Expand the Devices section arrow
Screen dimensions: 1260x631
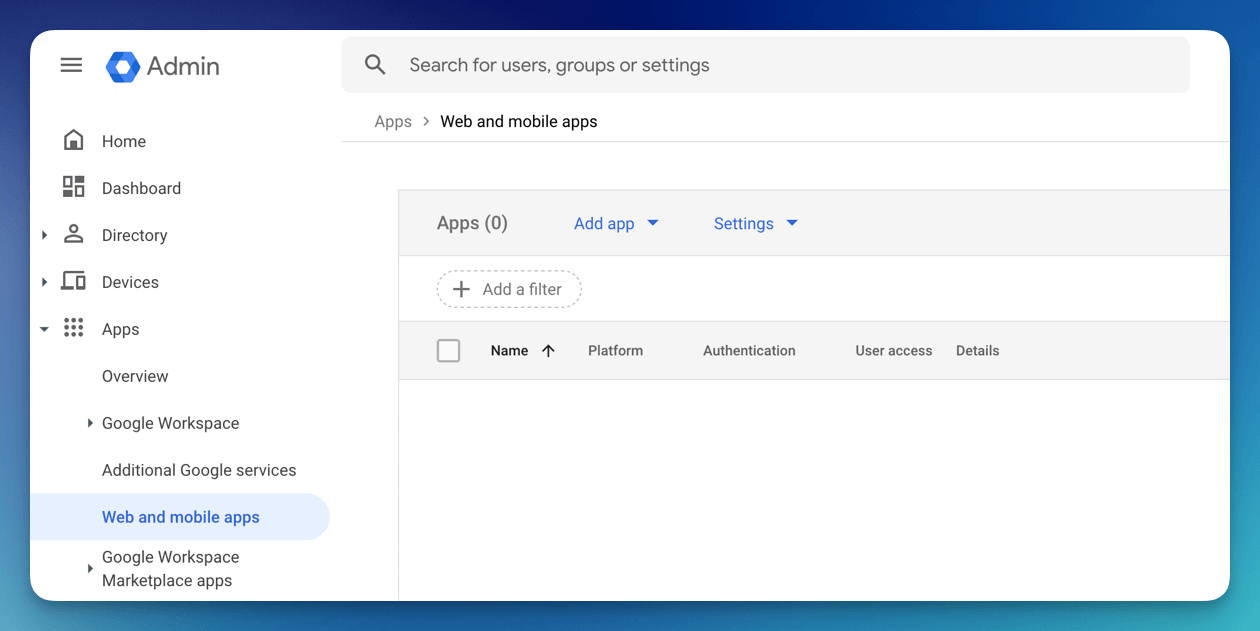(44, 282)
